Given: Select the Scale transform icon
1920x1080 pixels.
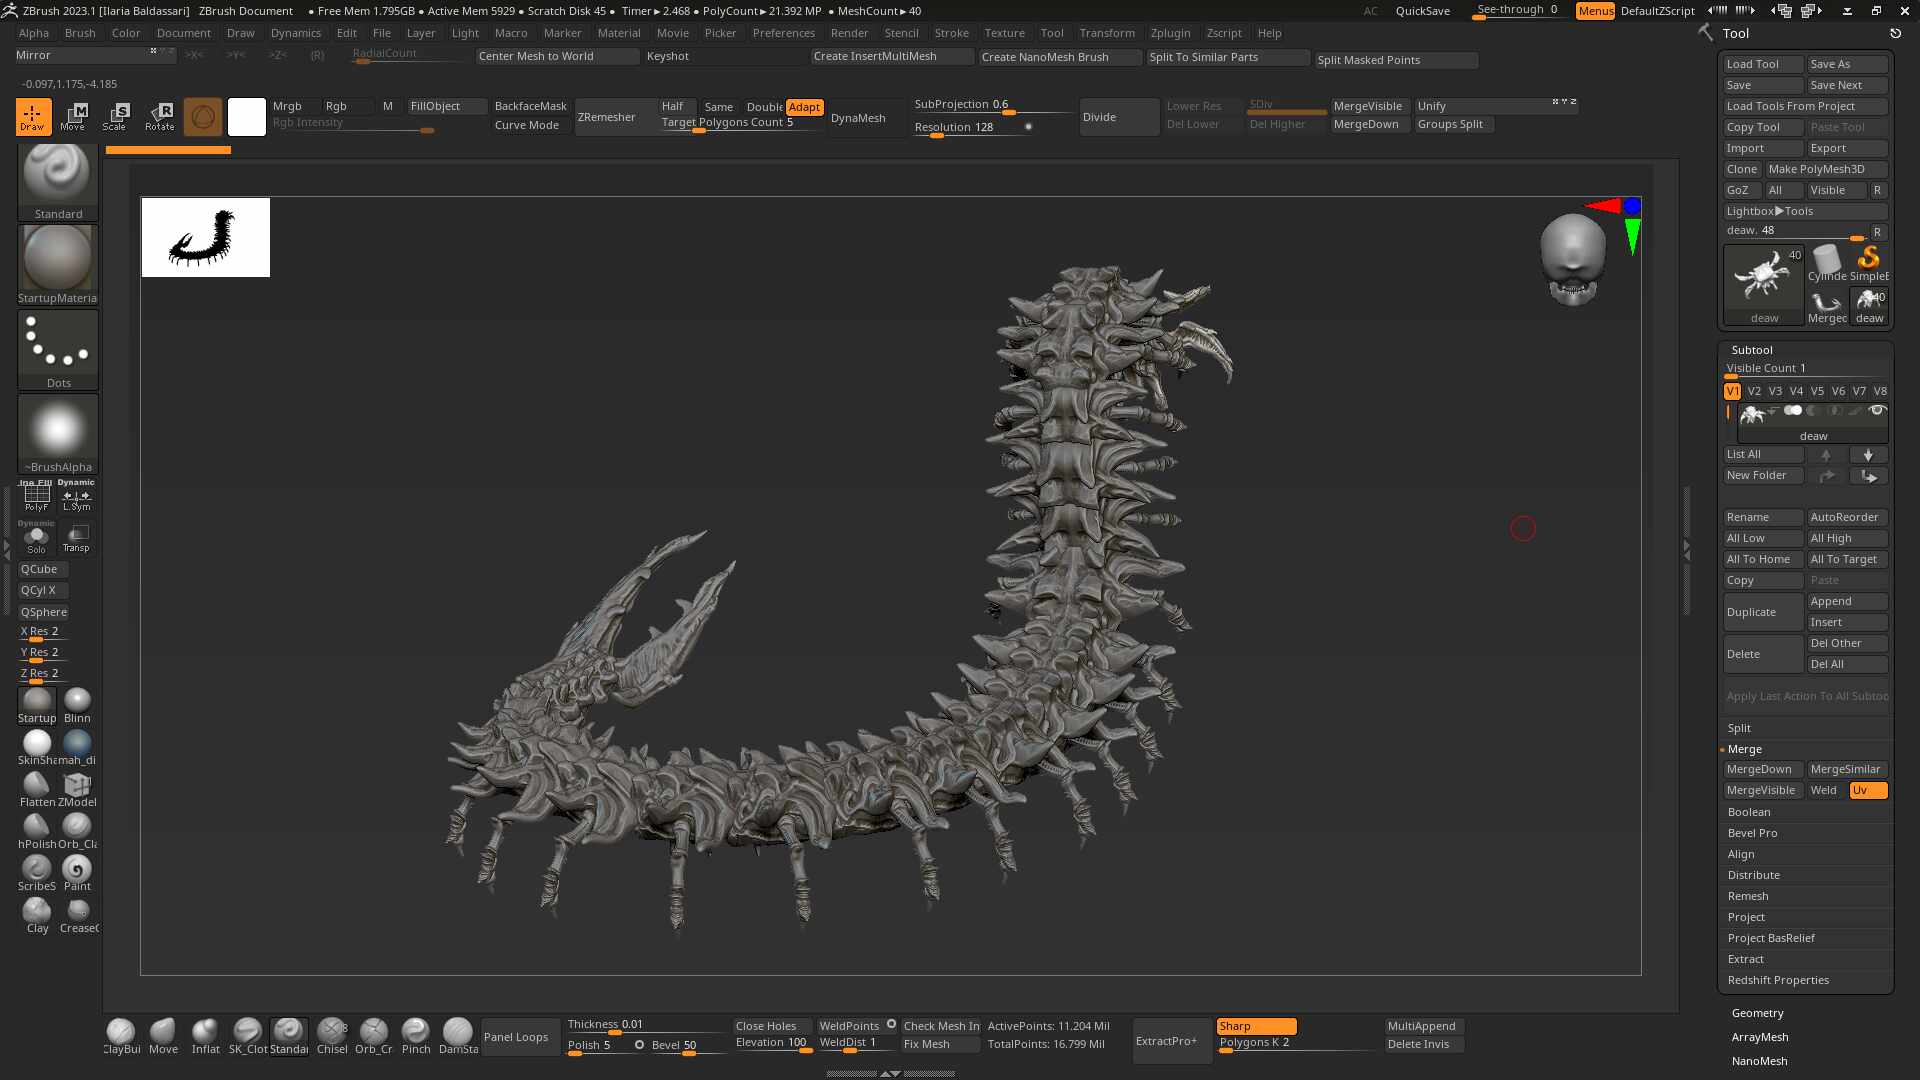Looking at the screenshot, I should 115,116.
